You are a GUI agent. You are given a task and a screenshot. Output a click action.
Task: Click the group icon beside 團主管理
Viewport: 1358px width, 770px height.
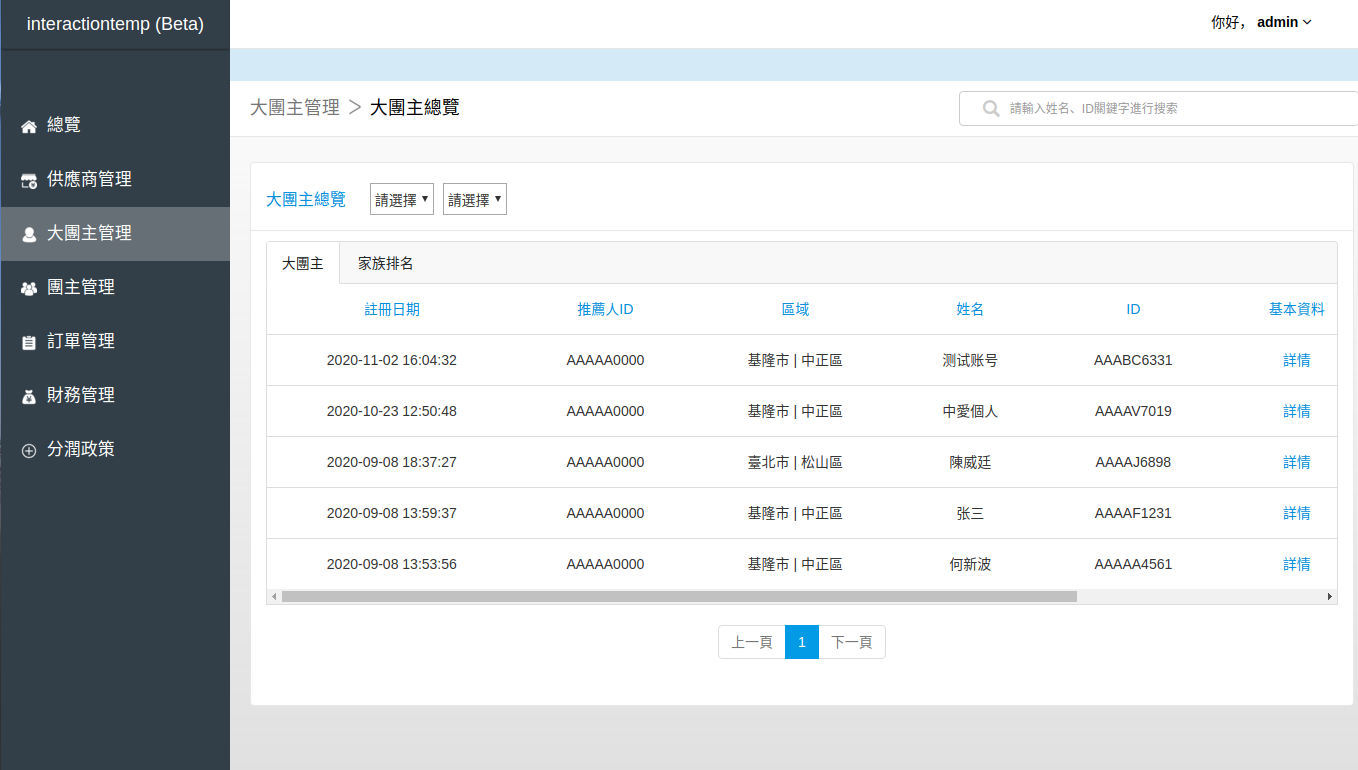29,288
